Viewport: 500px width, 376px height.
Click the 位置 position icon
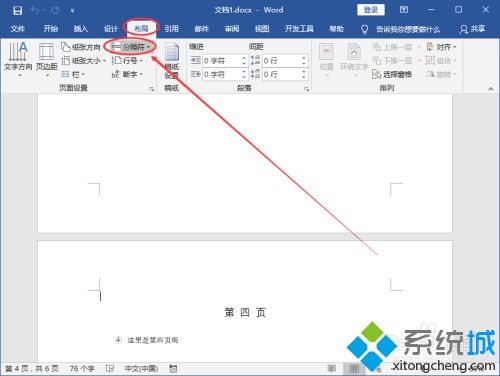coord(326,59)
